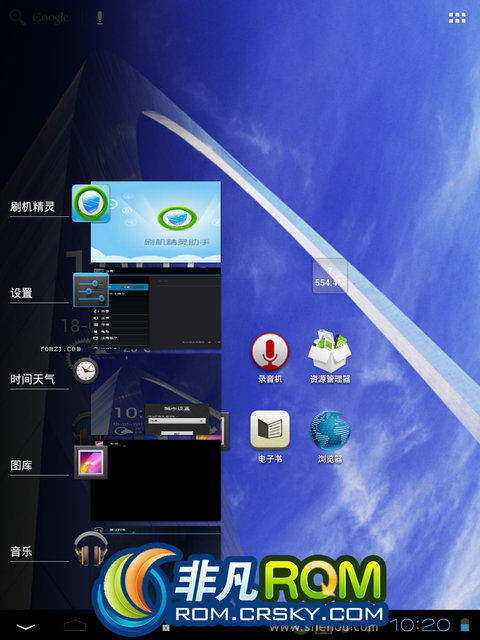Switch to the Settings screen thumbnail

(x=156, y=308)
